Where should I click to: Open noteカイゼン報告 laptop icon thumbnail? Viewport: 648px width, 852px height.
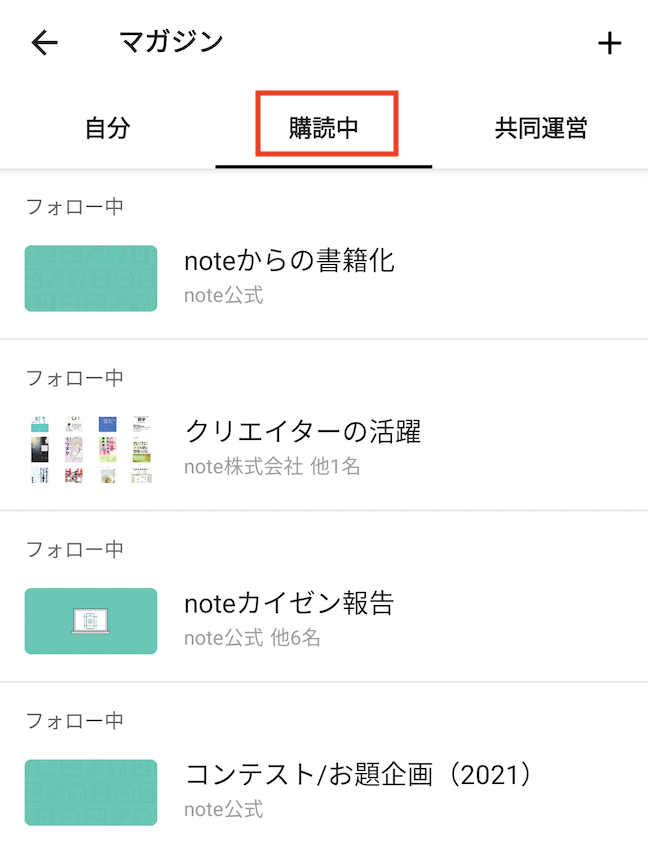click(91, 621)
